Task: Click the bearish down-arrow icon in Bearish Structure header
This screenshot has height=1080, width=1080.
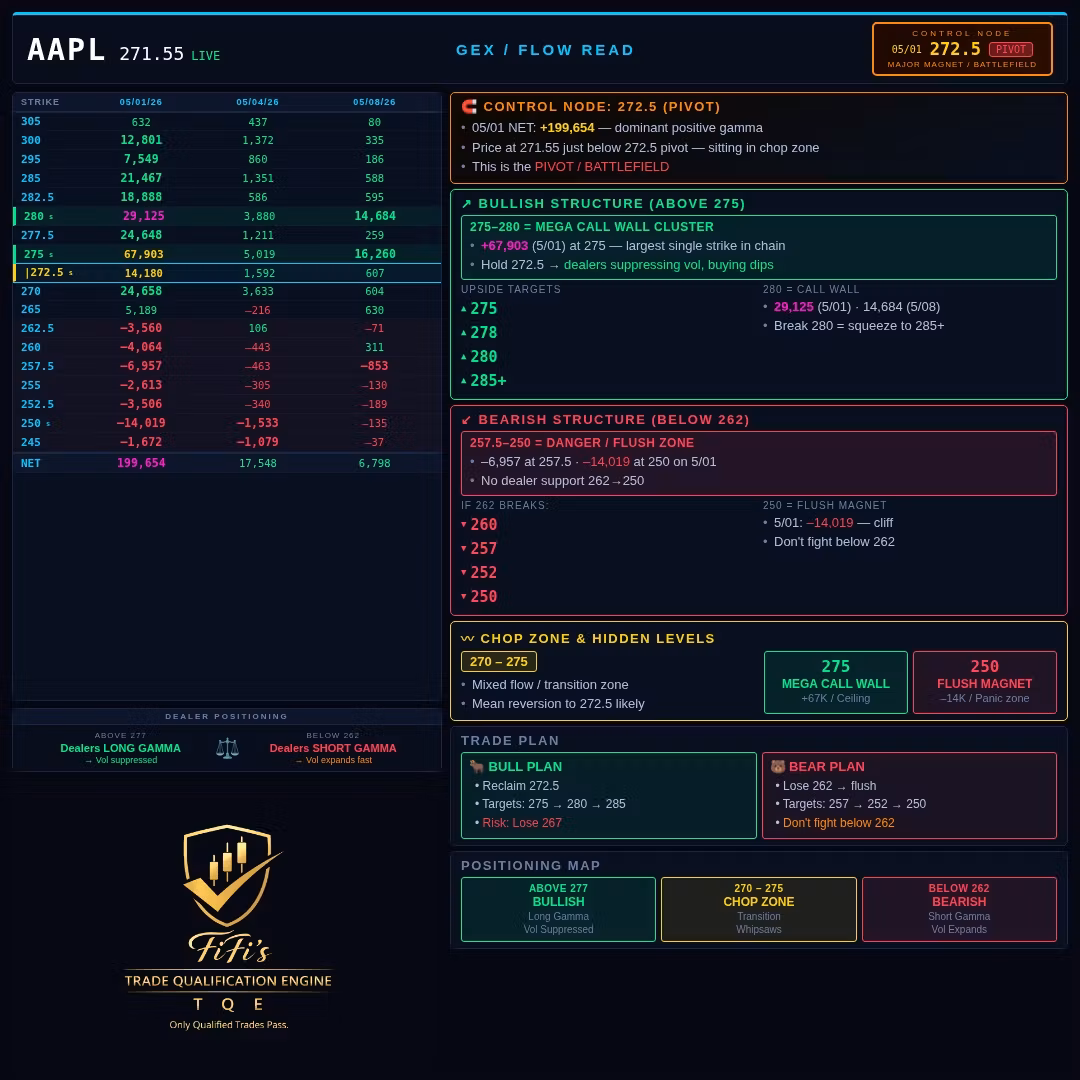Action: pyautogui.click(x=466, y=419)
